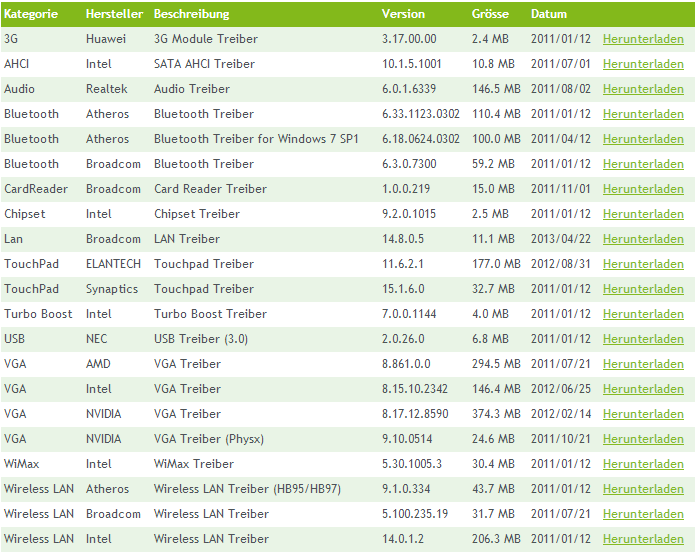The width and height of the screenshot is (695, 553).
Task: Select the NEC manufacturer cell
Action: coord(97,339)
